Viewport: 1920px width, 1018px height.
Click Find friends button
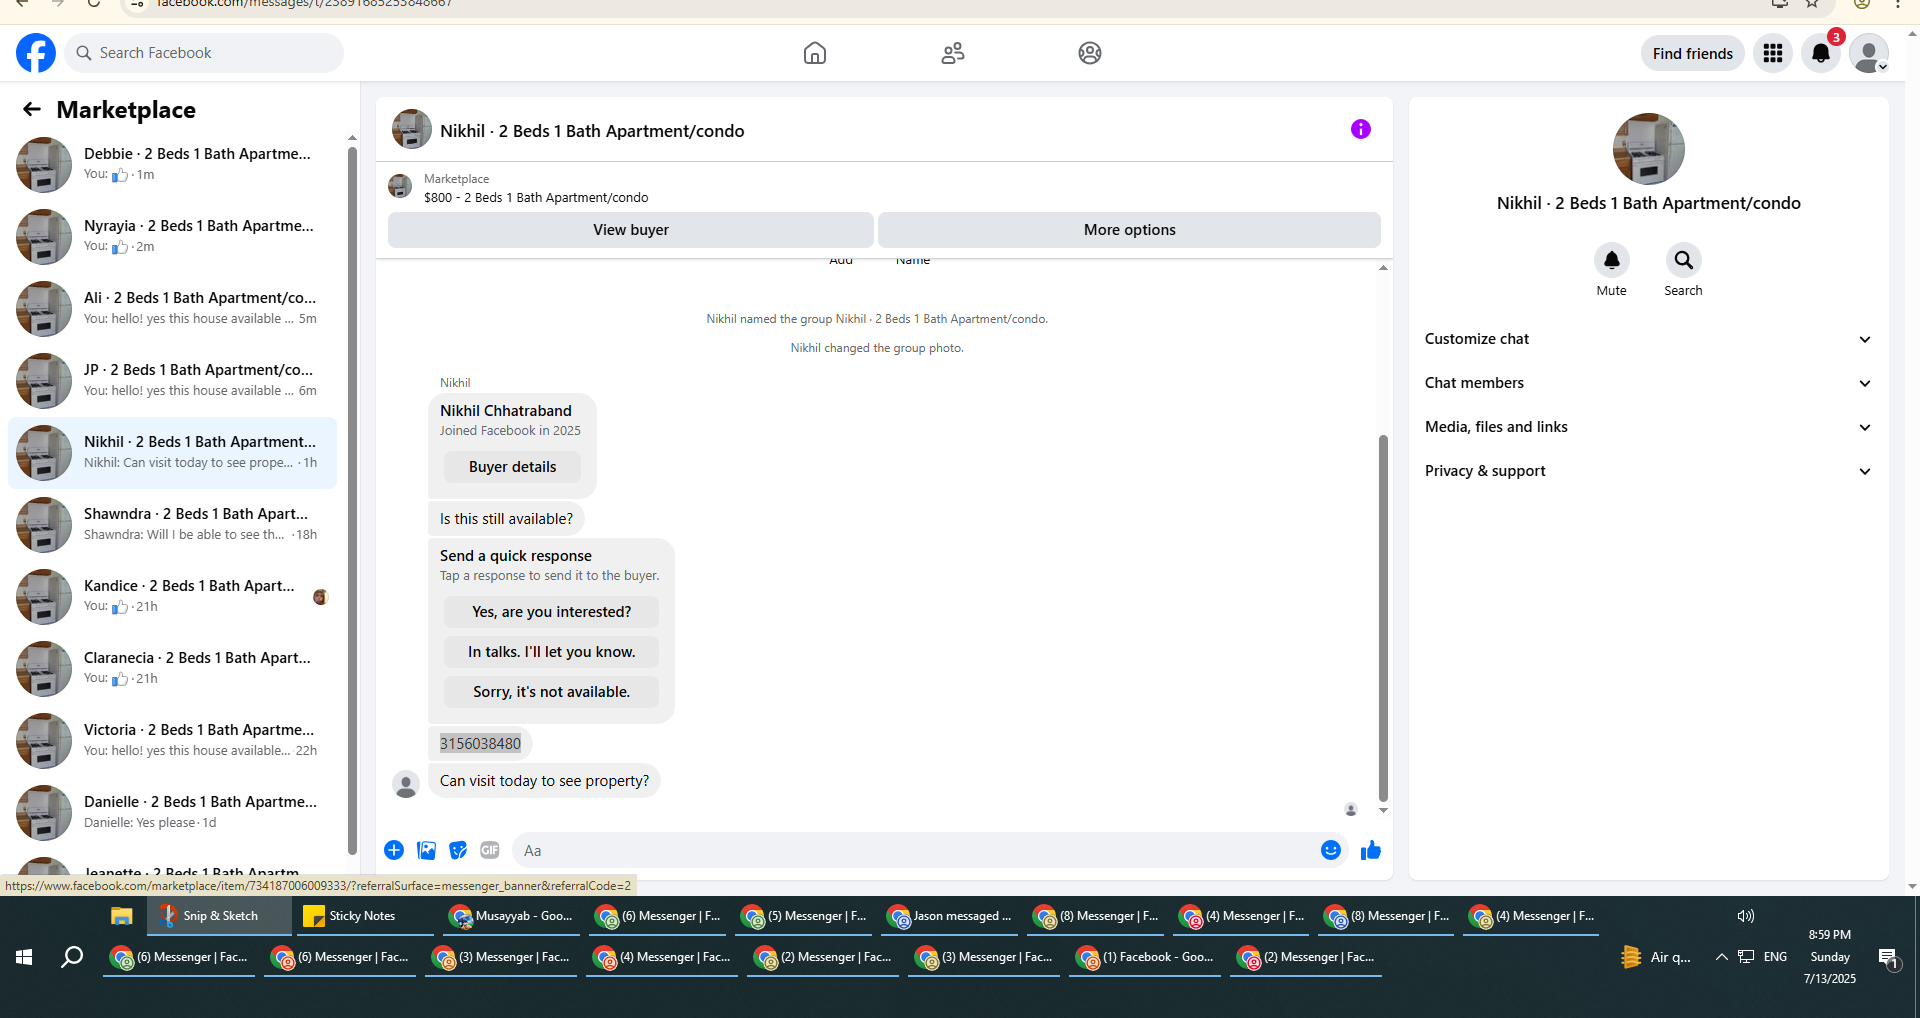pos(1692,53)
